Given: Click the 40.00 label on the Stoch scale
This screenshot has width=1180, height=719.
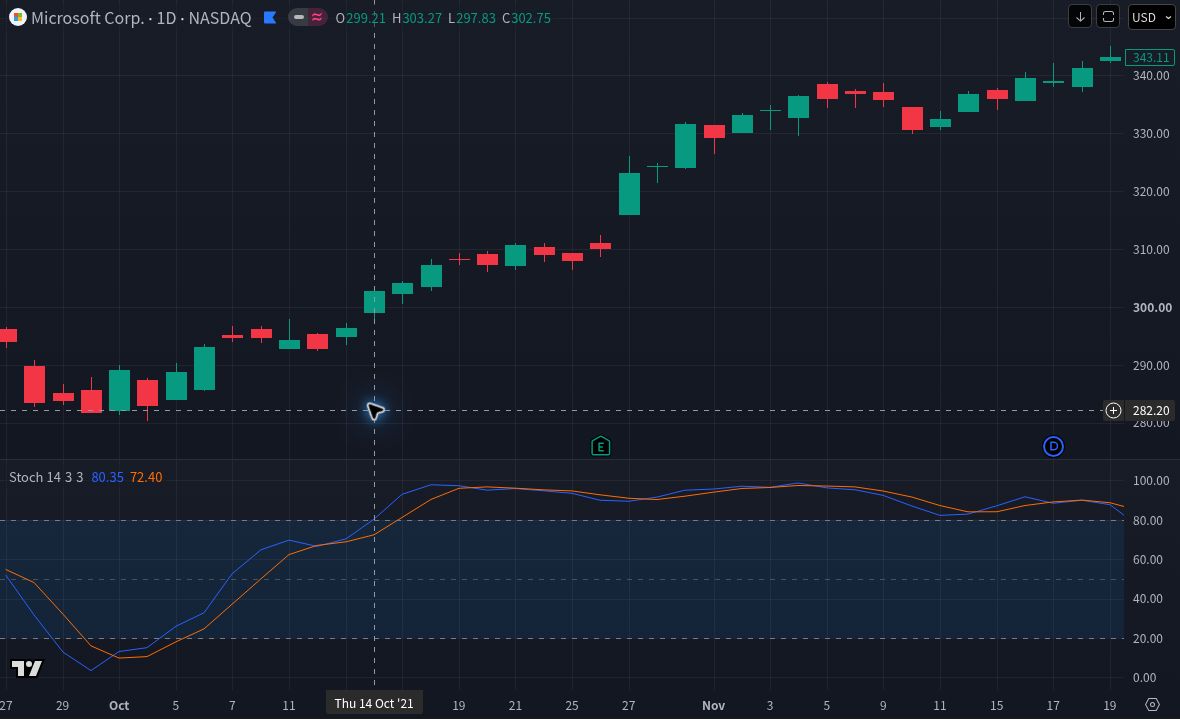Looking at the screenshot, I should (x=1148, y=599).
